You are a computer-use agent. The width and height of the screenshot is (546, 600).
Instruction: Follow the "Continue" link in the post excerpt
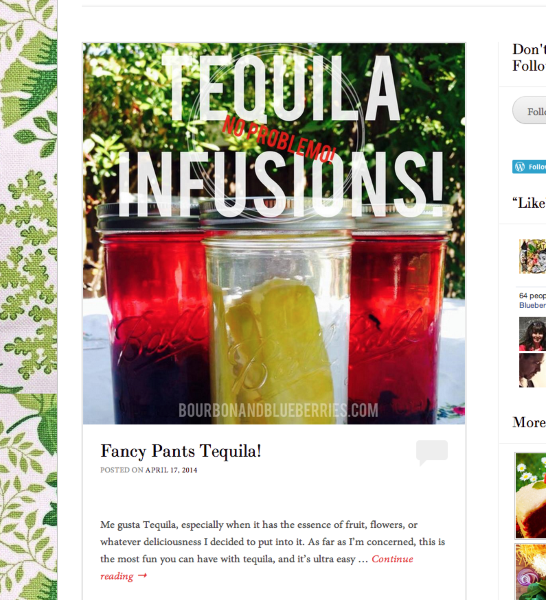[392, 559]
